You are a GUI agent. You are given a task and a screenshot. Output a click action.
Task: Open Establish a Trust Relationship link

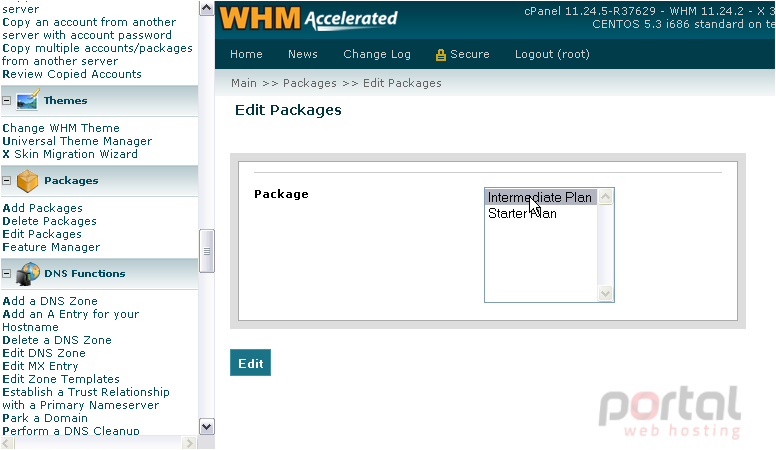pos(86,399)
